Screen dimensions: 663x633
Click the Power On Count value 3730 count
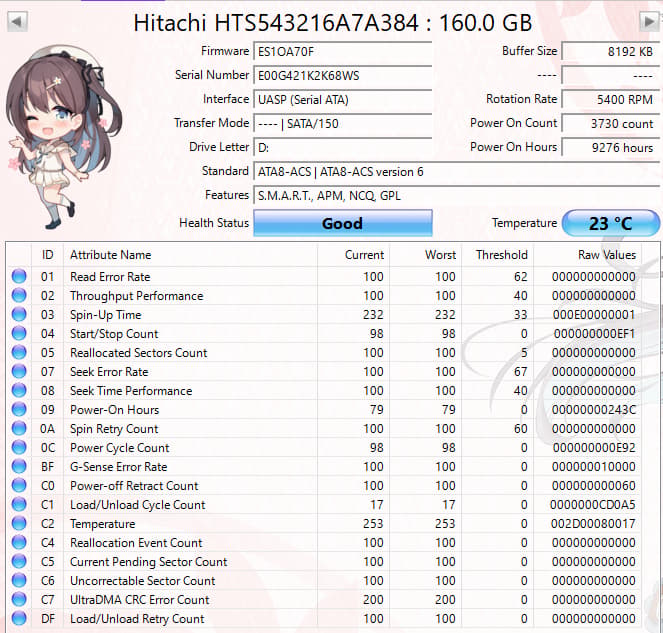pyautogui.click(x=611, y=123)
